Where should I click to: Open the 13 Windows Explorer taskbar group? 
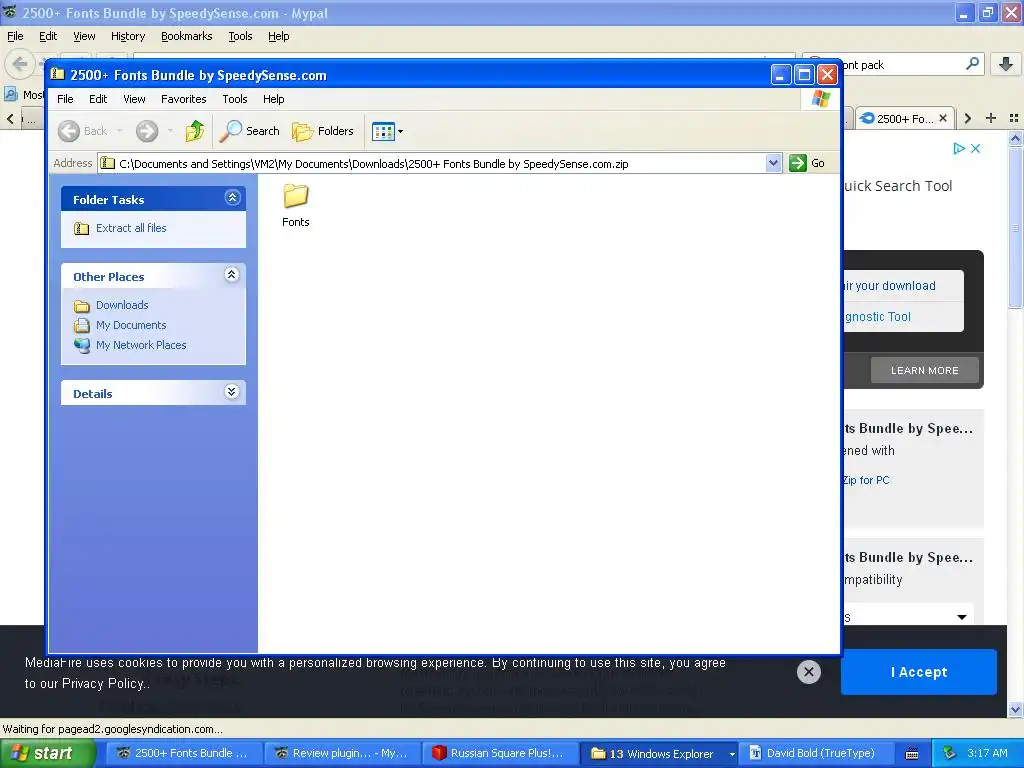[660, 753]
